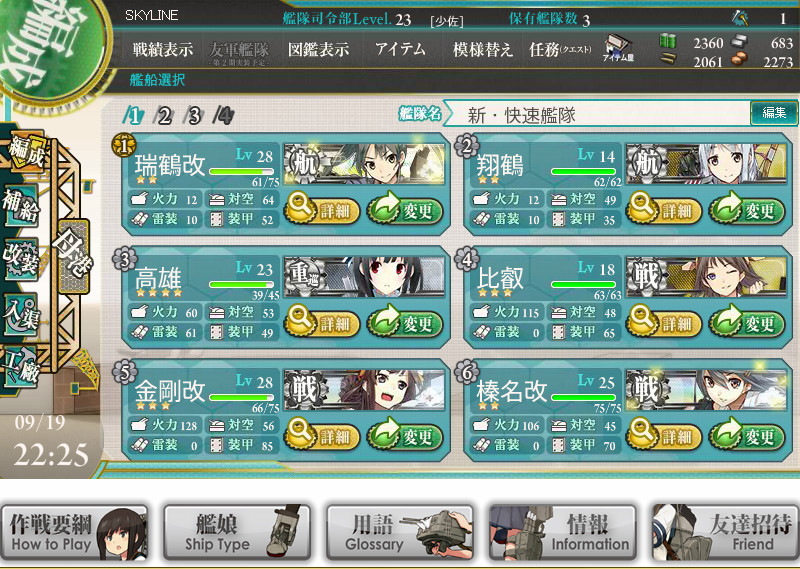Switch to fleet number 2 tab

(x=164, y=116)
